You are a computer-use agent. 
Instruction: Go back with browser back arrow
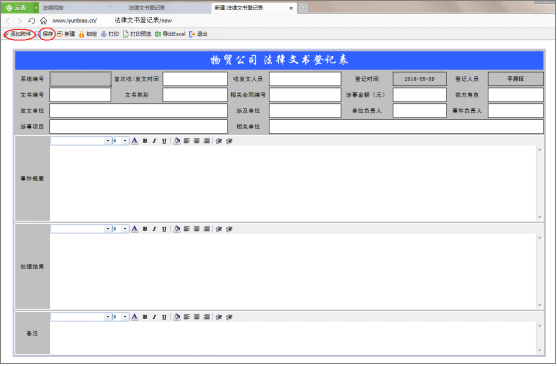9,21
